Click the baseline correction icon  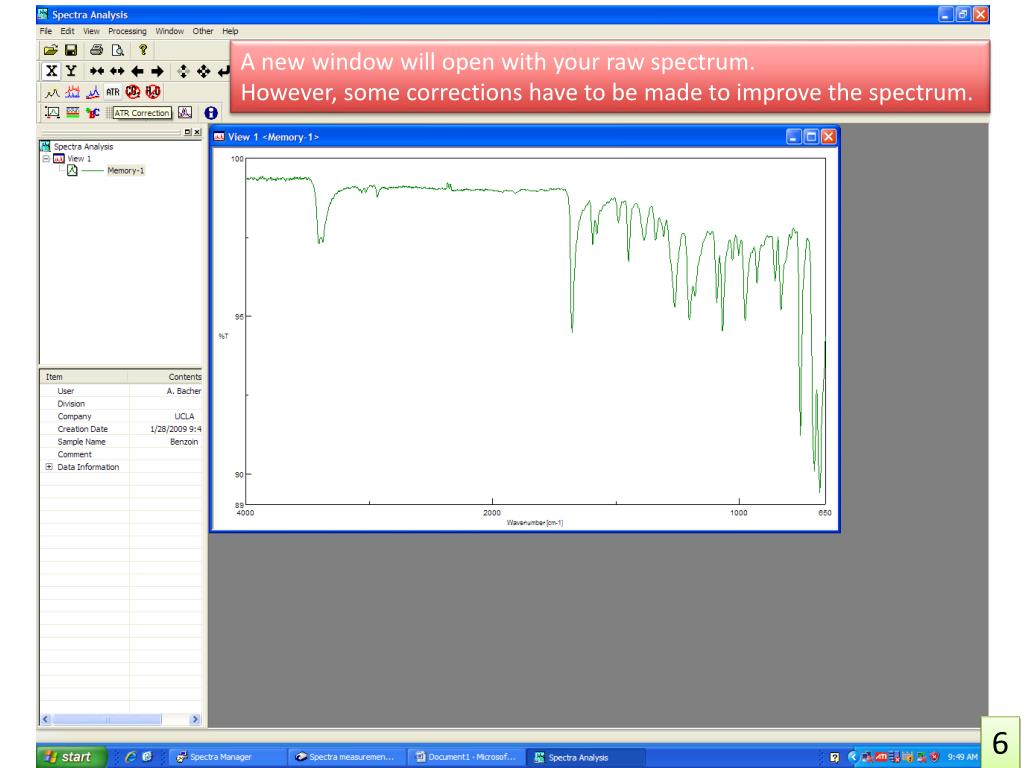(x=93, y=93)
